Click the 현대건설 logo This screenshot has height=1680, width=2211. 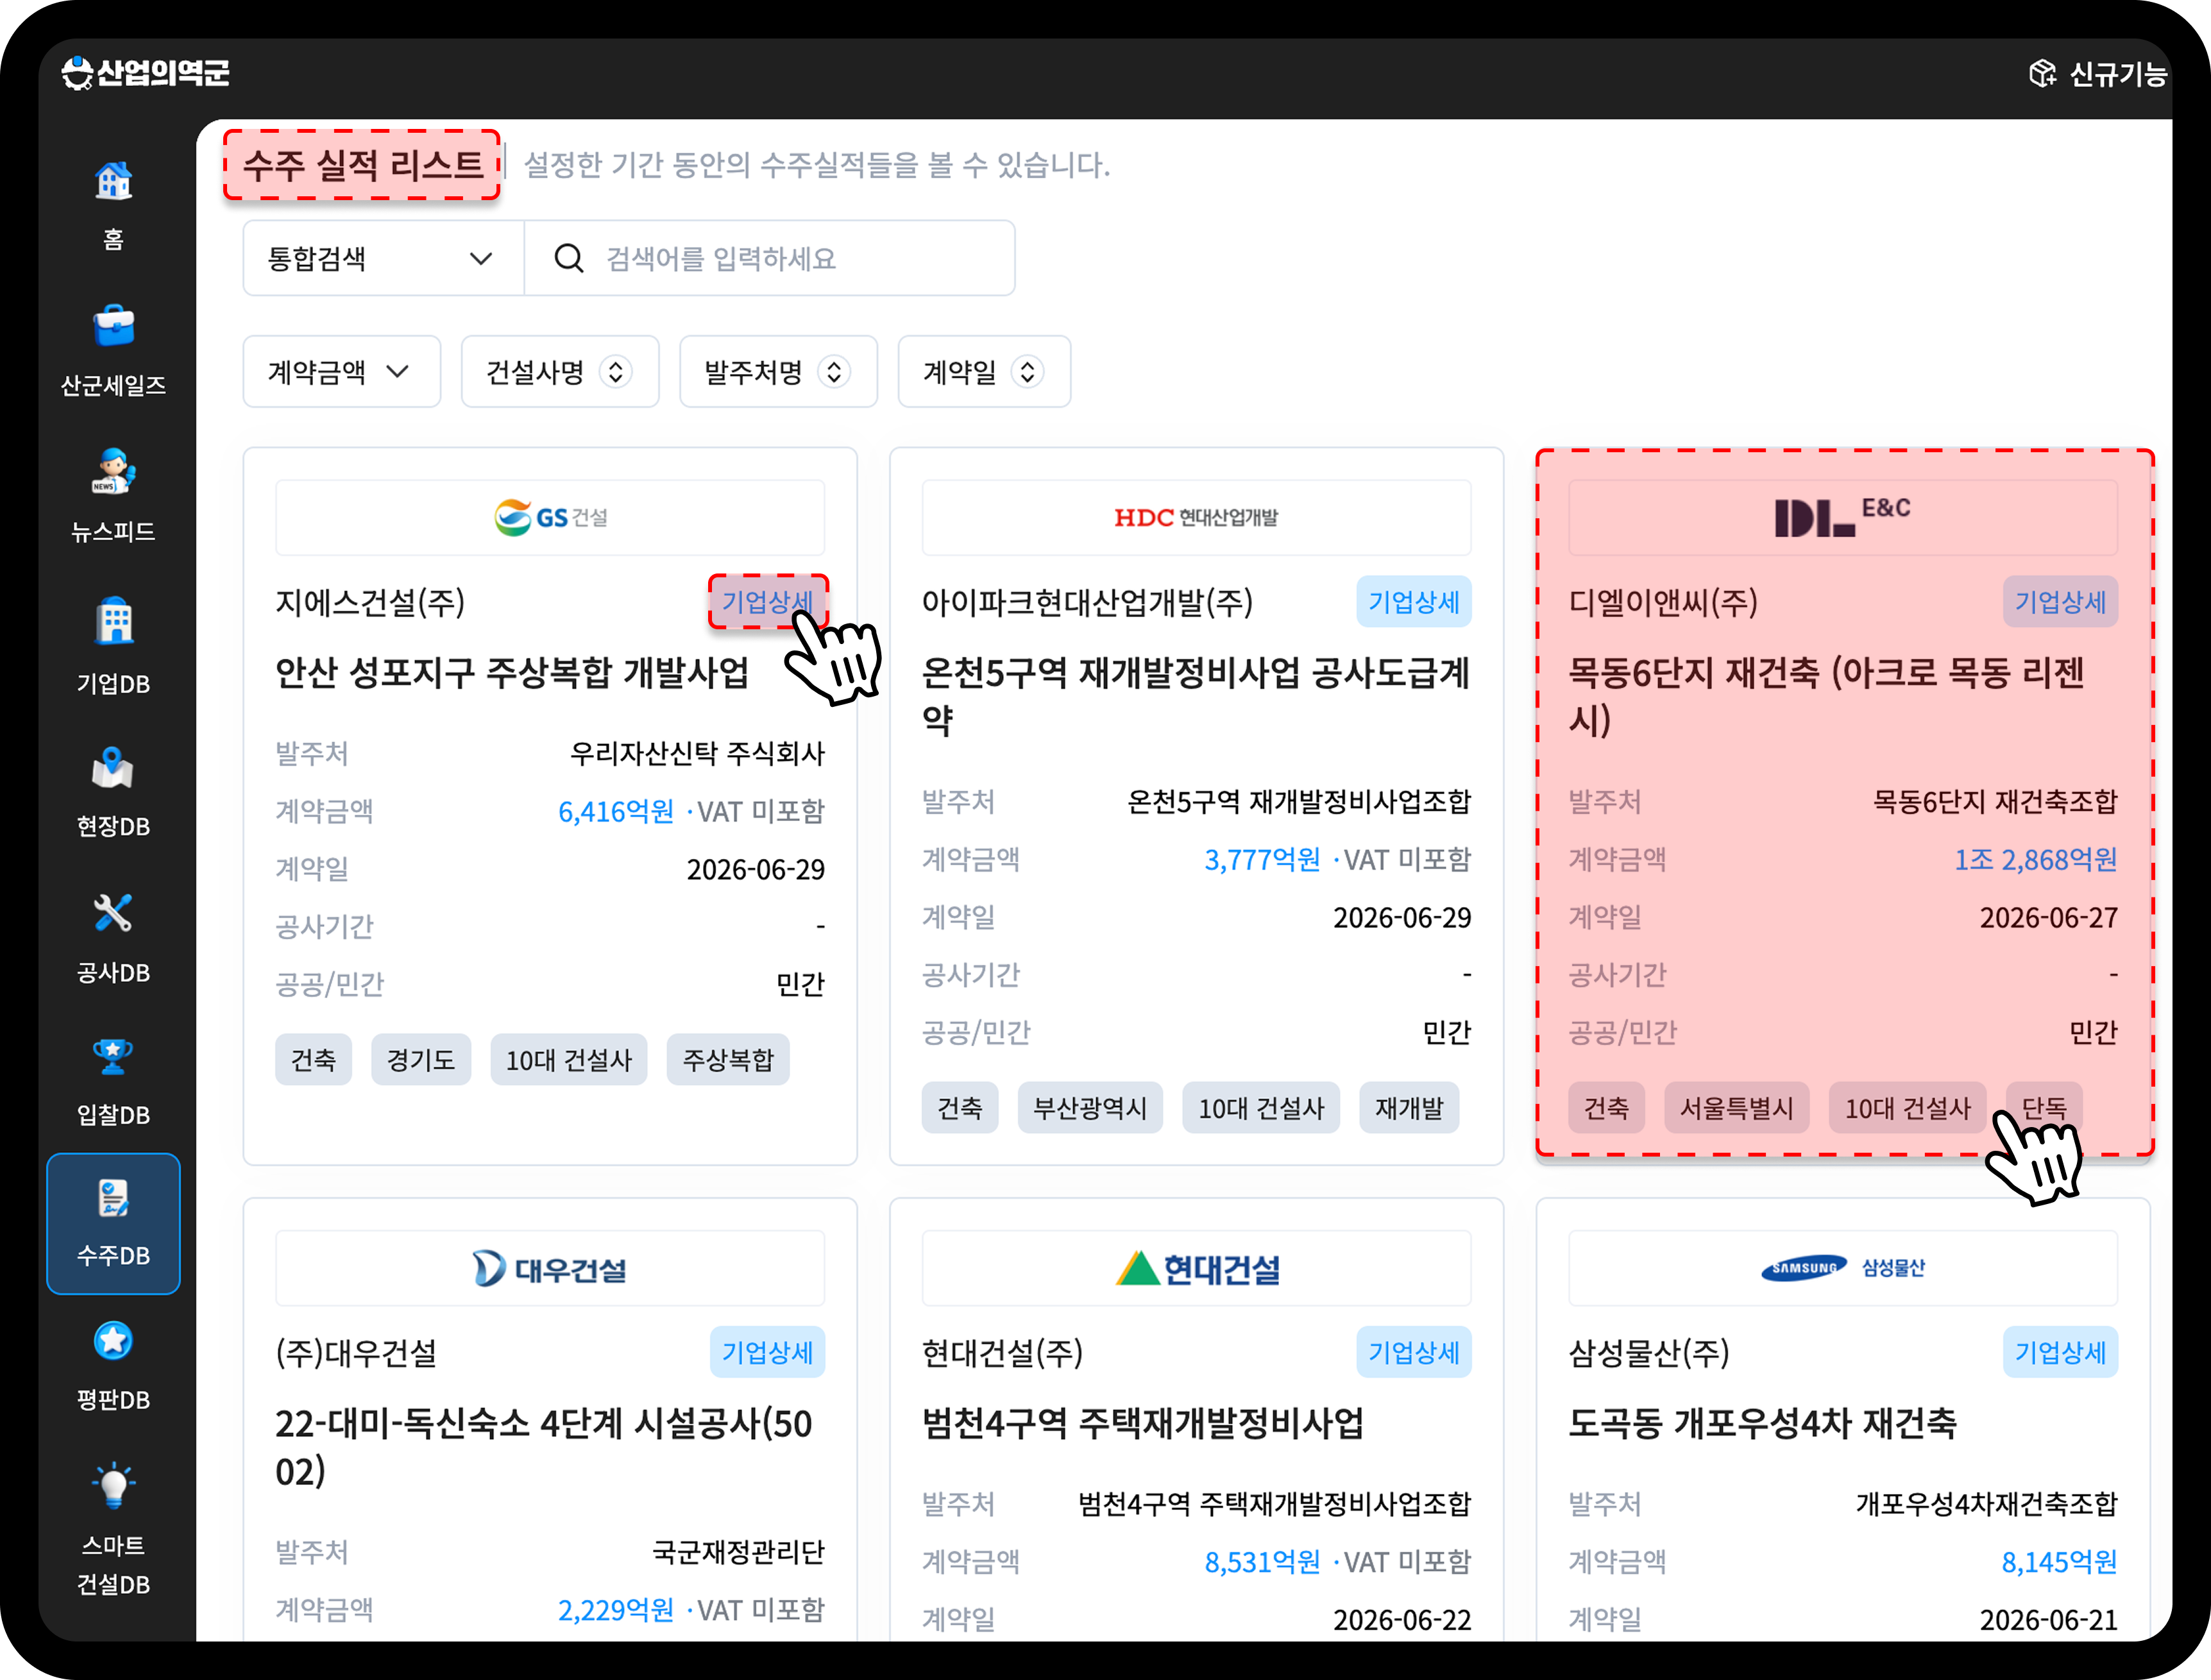click(1197, 1268)
